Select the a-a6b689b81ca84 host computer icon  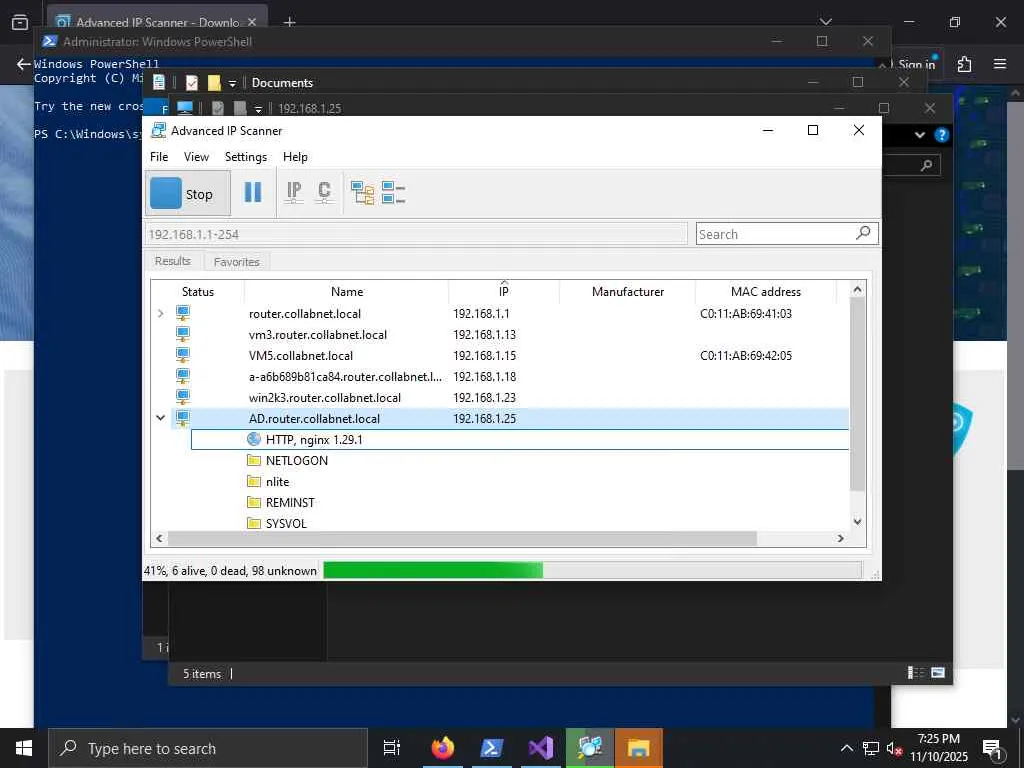(x=183, y=376)
